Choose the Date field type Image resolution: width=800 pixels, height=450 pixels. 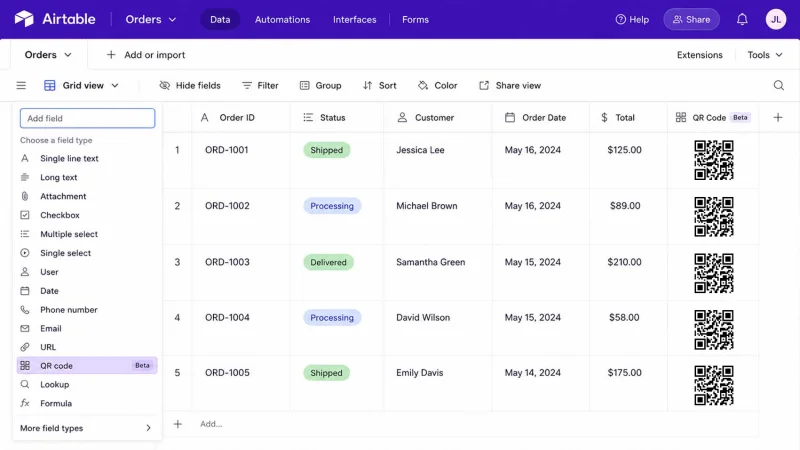click(x=87, y=291)
